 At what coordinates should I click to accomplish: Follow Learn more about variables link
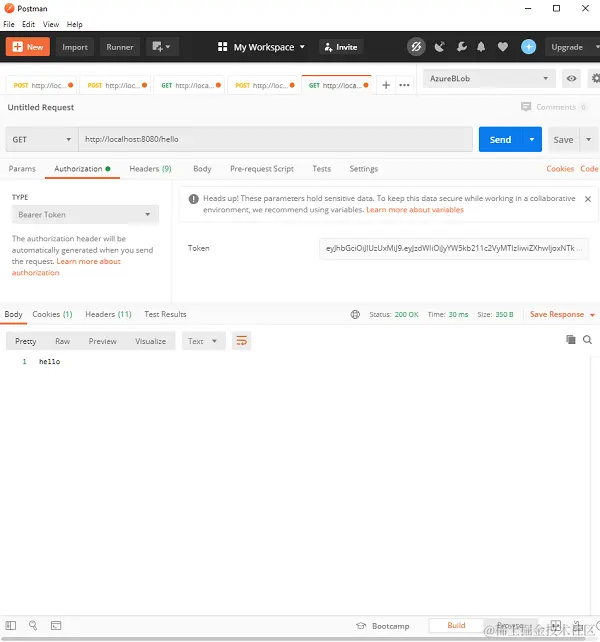coord(414,210)
